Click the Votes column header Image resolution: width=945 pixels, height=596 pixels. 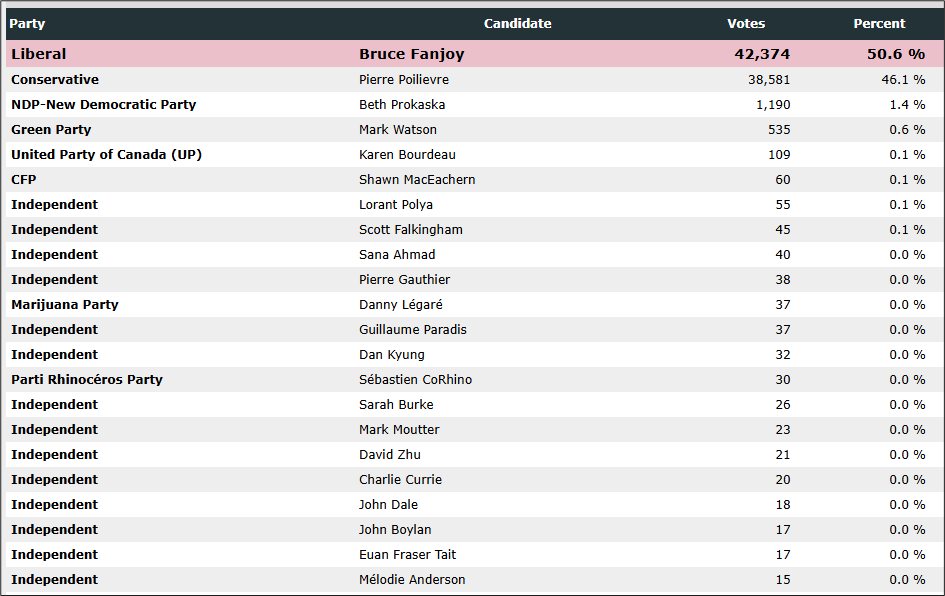(746, 24)
